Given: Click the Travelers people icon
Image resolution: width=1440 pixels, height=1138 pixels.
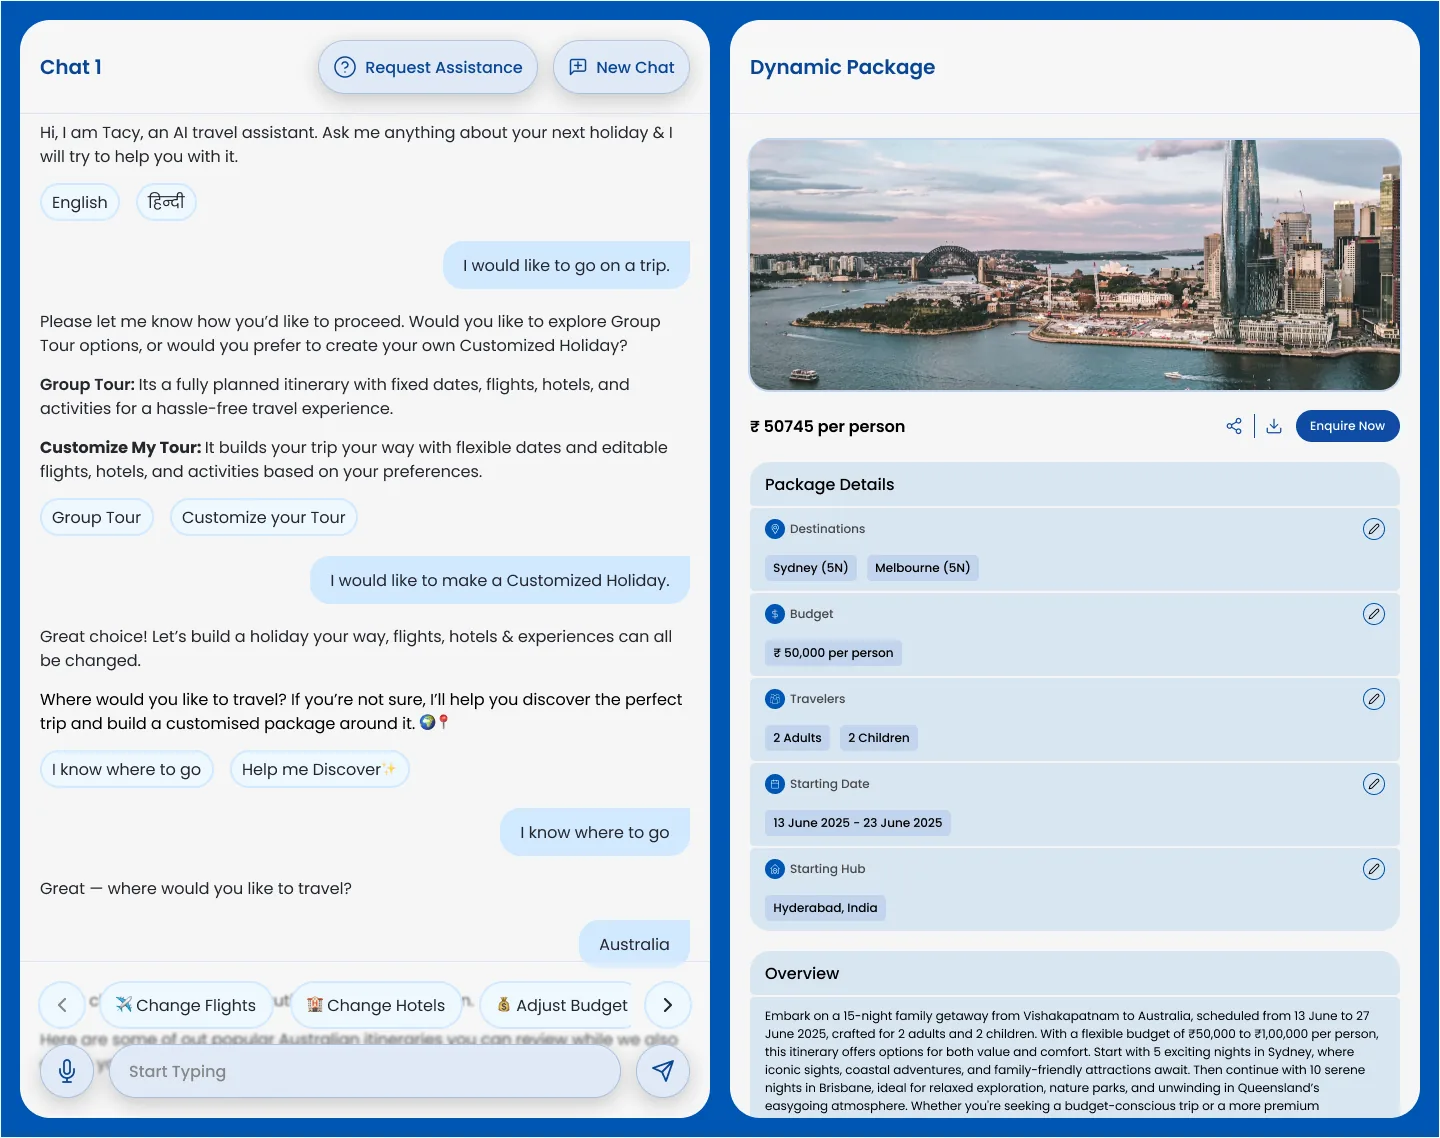Looking at the screenshot, I should coord(775,699).
